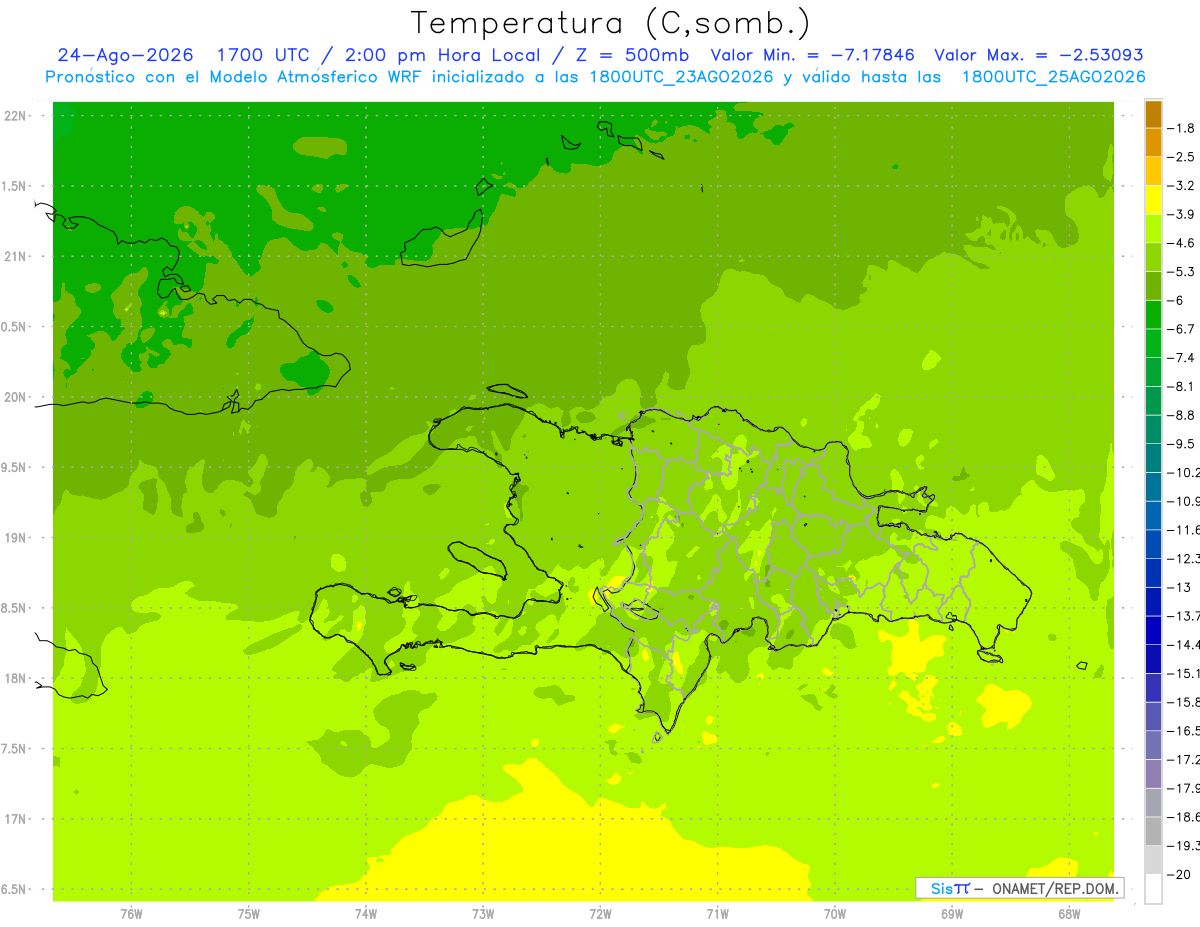
Task: Pick the legend swatch between -1.8 and -2.5
Action: click(1153, 143)
